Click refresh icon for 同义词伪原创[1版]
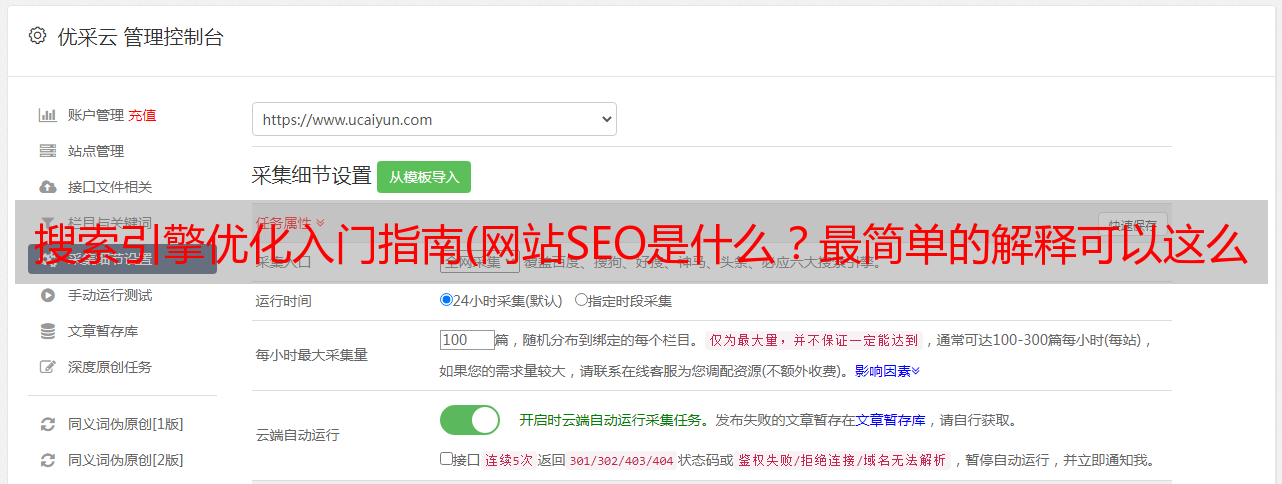The width and height of the screenshot is (1282, 484). tap(47, 424)
